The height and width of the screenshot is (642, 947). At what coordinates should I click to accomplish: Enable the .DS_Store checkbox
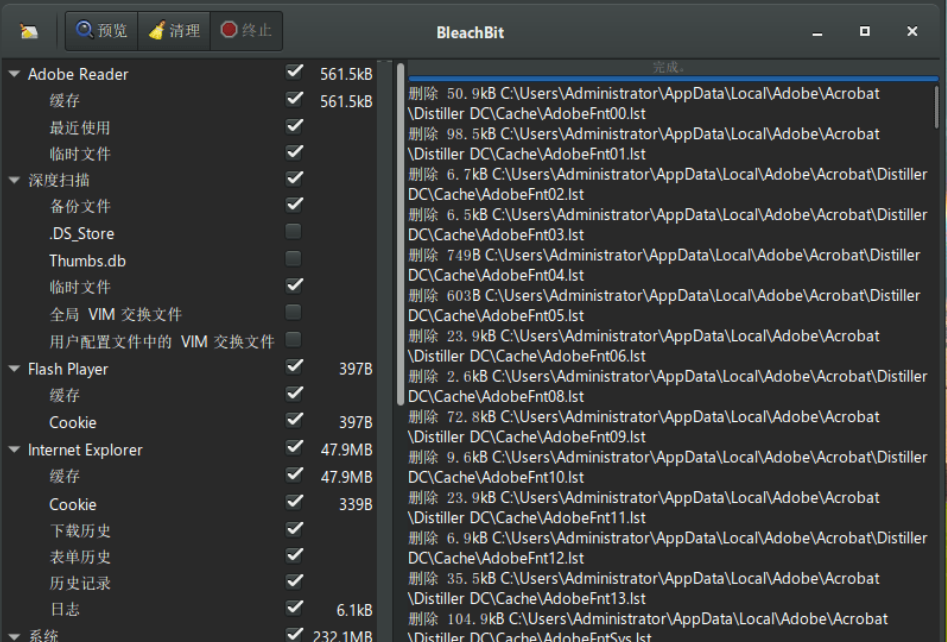click(x=294, y=231)
